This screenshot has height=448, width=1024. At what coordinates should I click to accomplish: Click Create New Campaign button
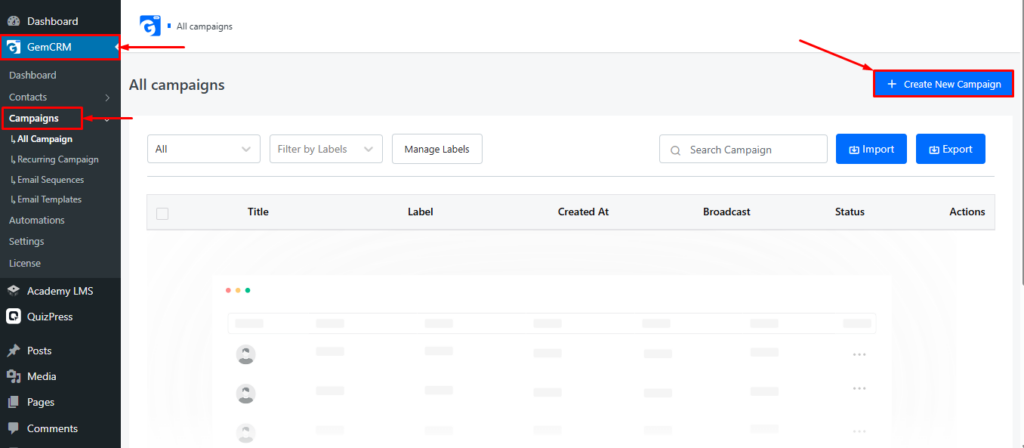[x=944, y=84]
